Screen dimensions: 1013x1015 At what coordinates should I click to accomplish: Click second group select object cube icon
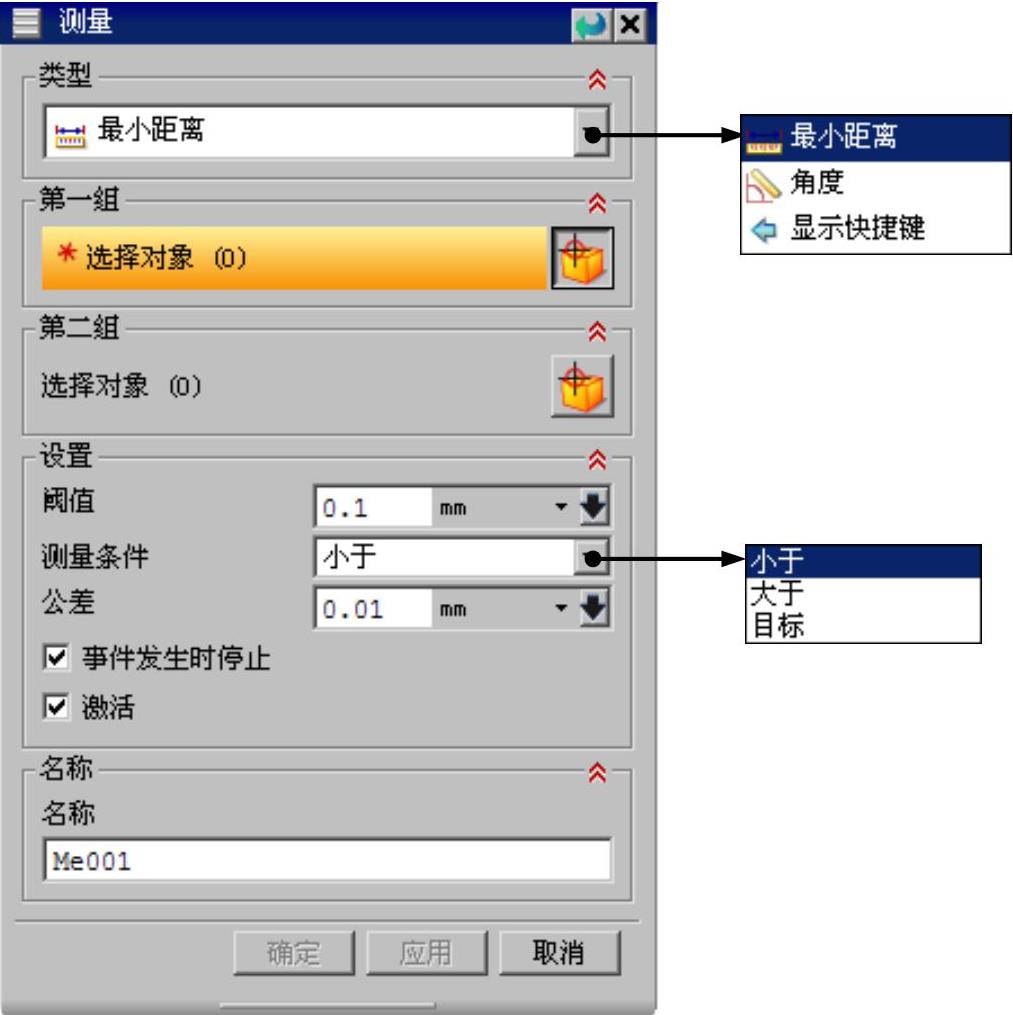(x=582, y=386)
